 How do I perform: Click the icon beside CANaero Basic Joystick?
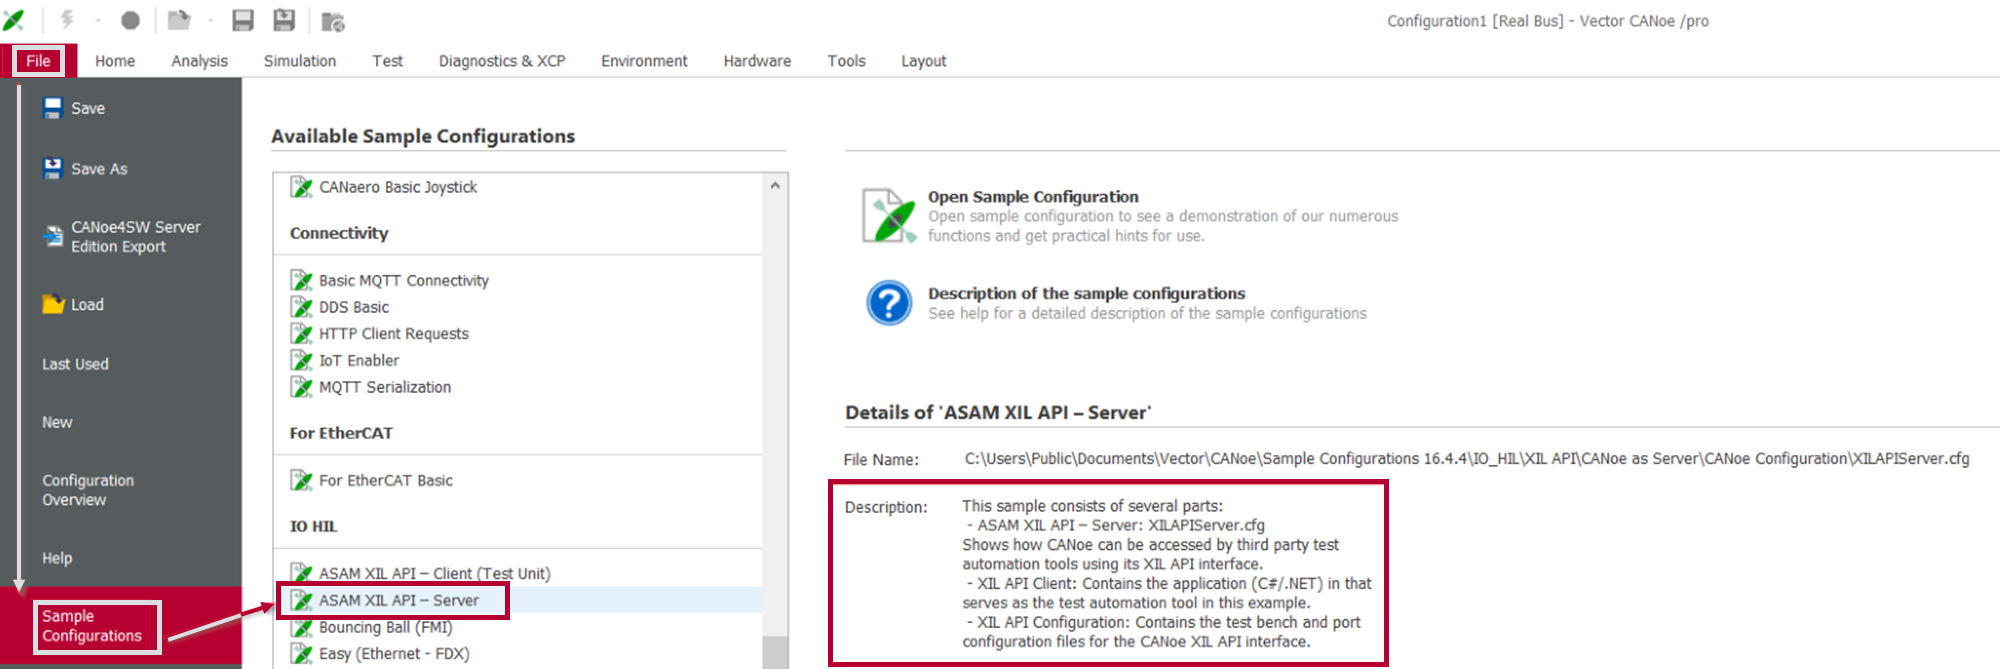click(302, 187)
